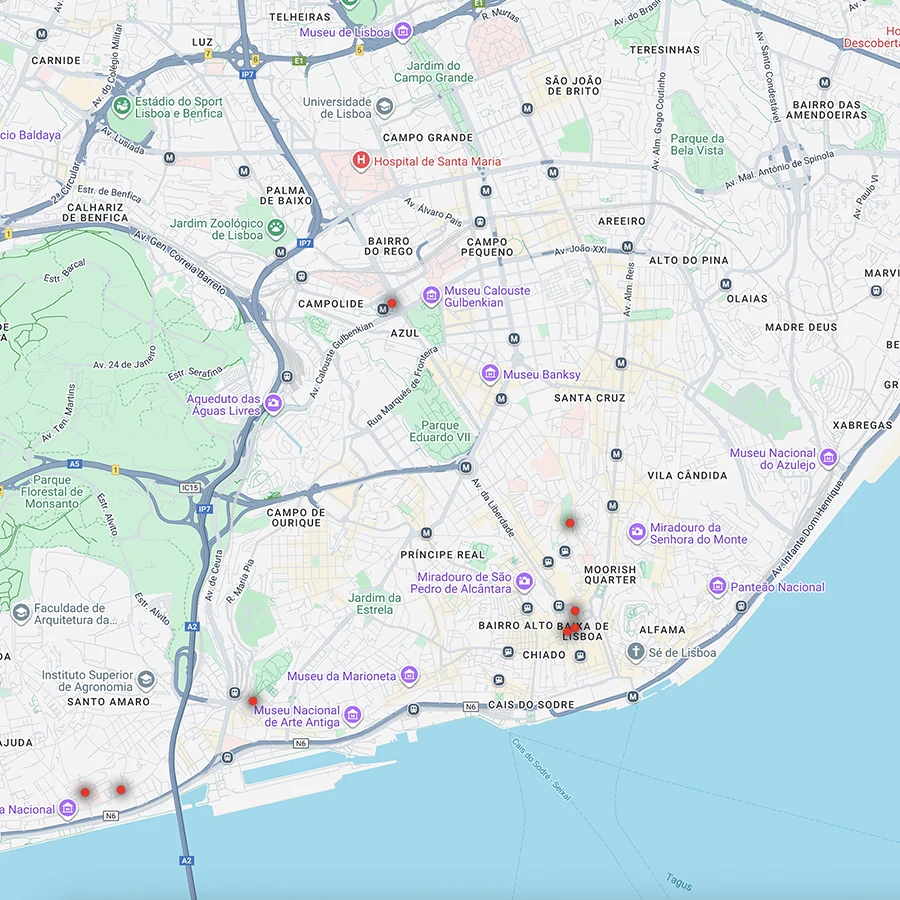Select the red dot beside Campolide metro station

coord(392,303)
